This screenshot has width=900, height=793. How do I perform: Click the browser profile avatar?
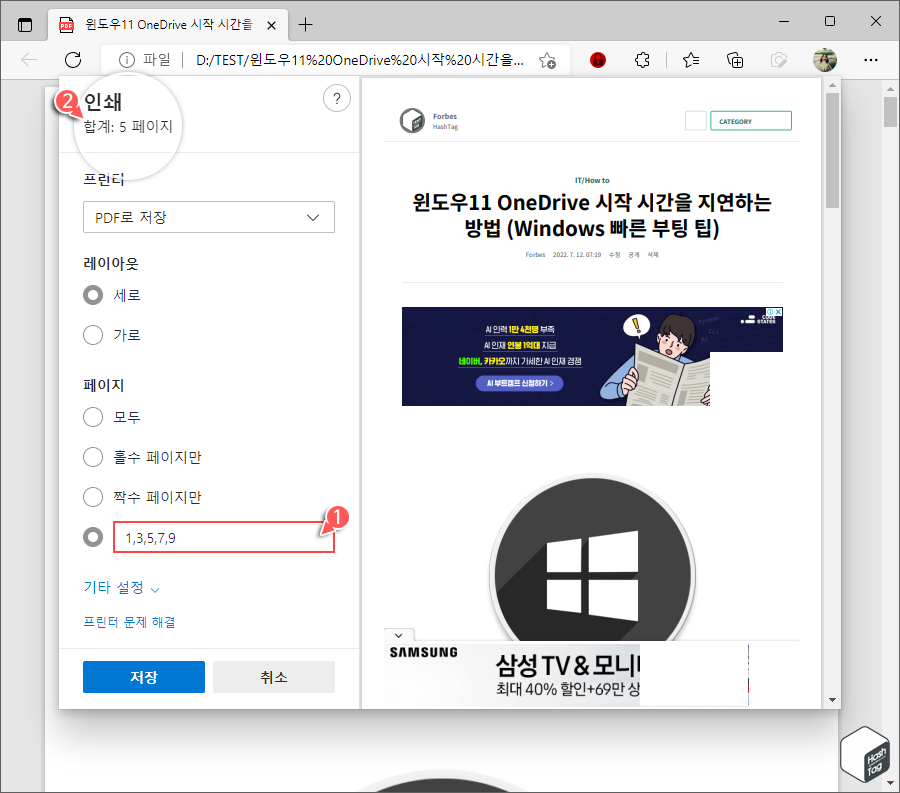(825, 60)
